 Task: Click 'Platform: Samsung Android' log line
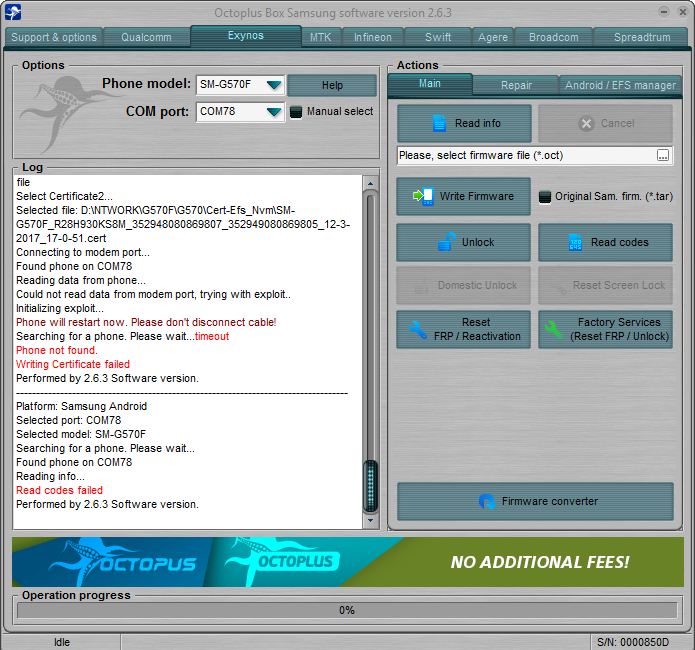[82, 406]
